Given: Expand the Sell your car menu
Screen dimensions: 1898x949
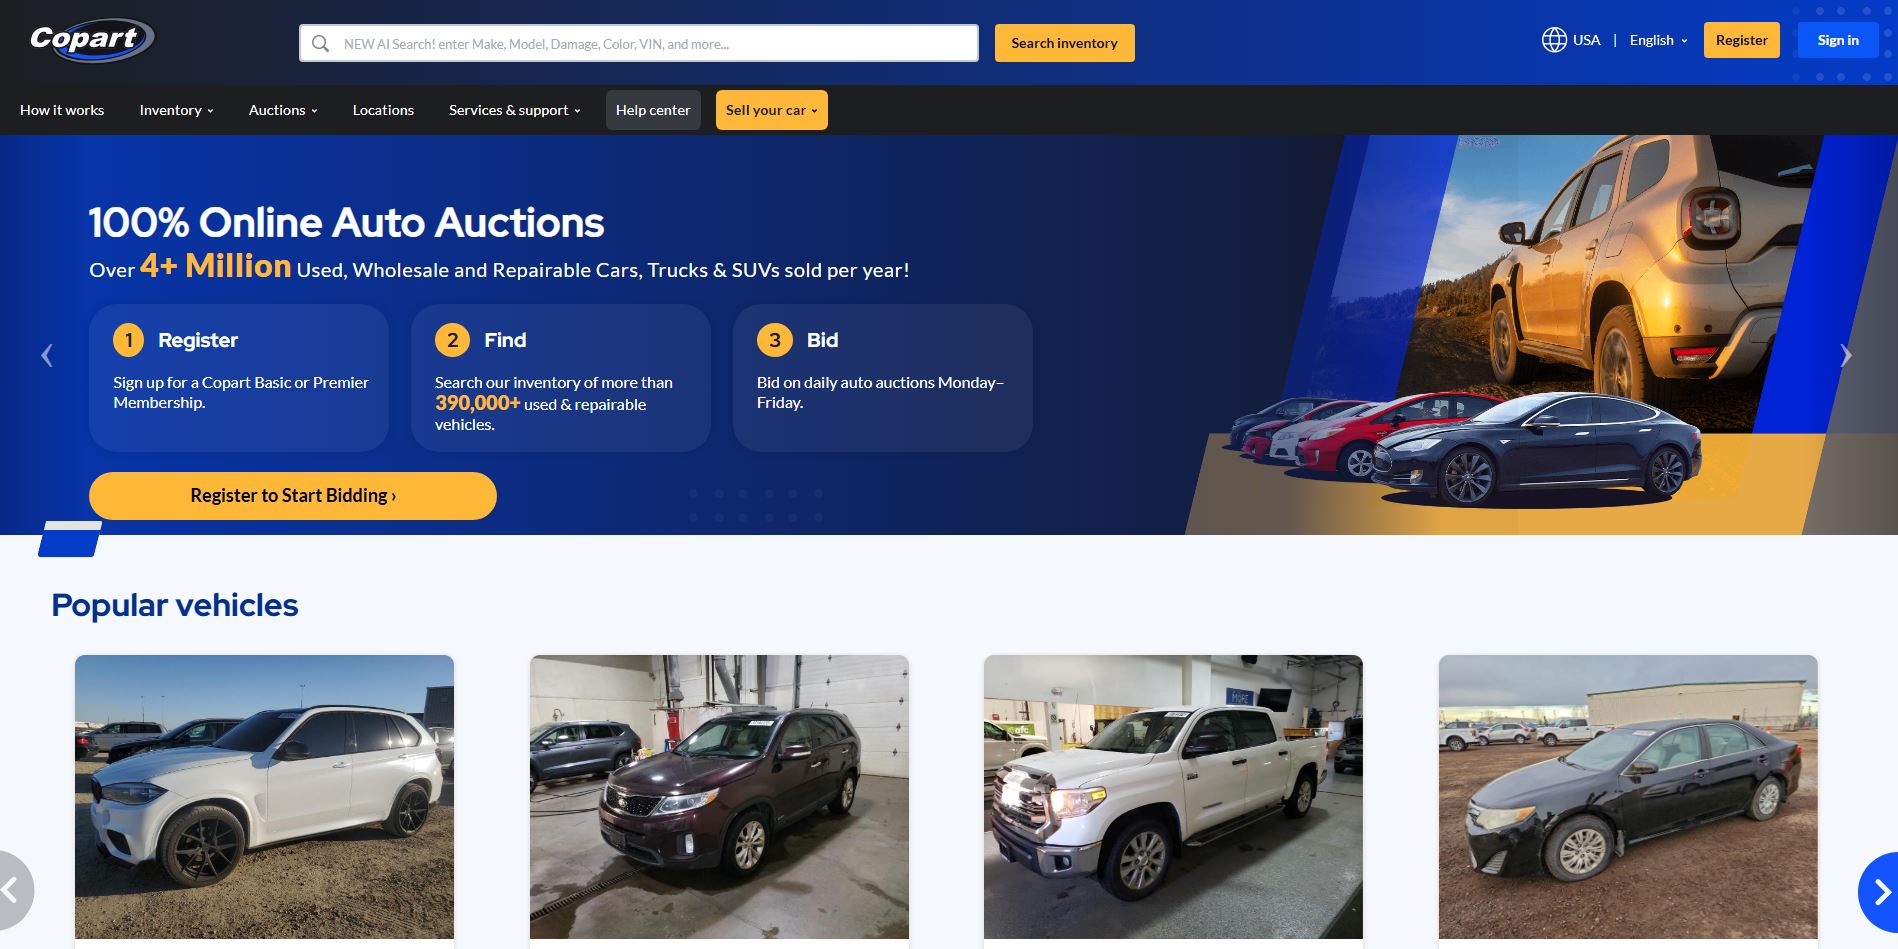Looking at the screenshot, I should (771, 110).
